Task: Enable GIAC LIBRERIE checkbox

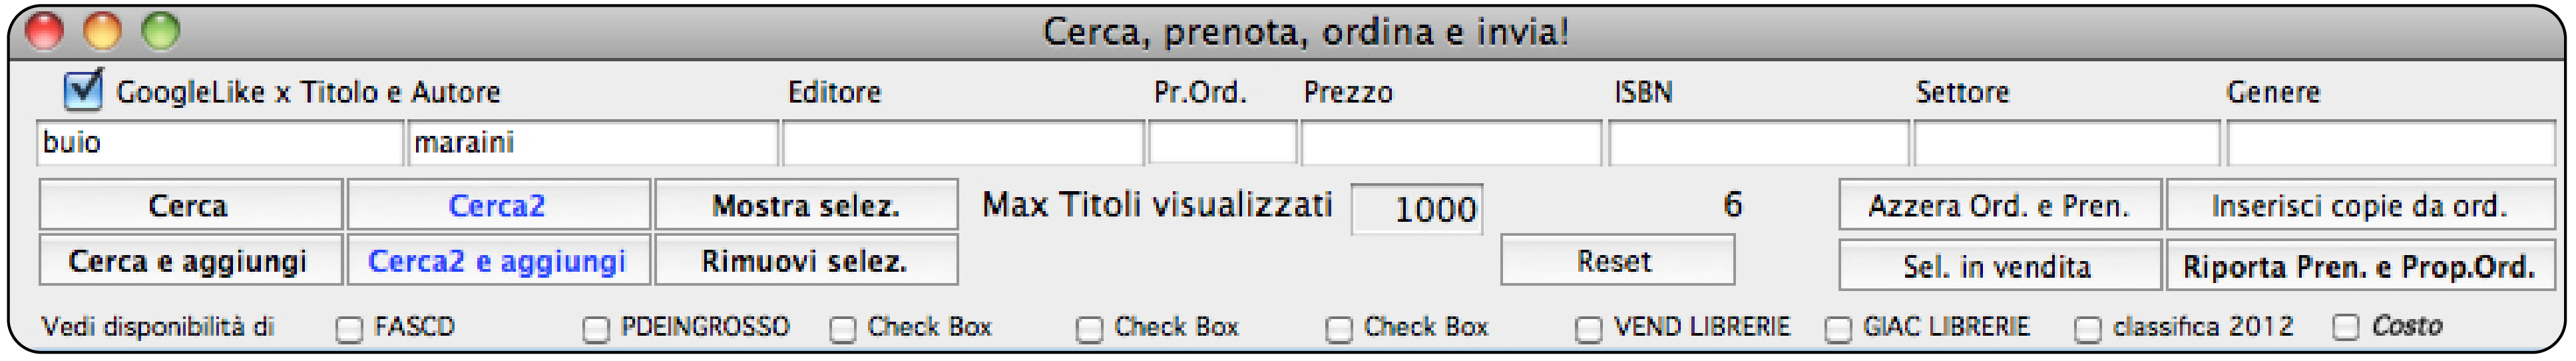Action: [1838, 329]
